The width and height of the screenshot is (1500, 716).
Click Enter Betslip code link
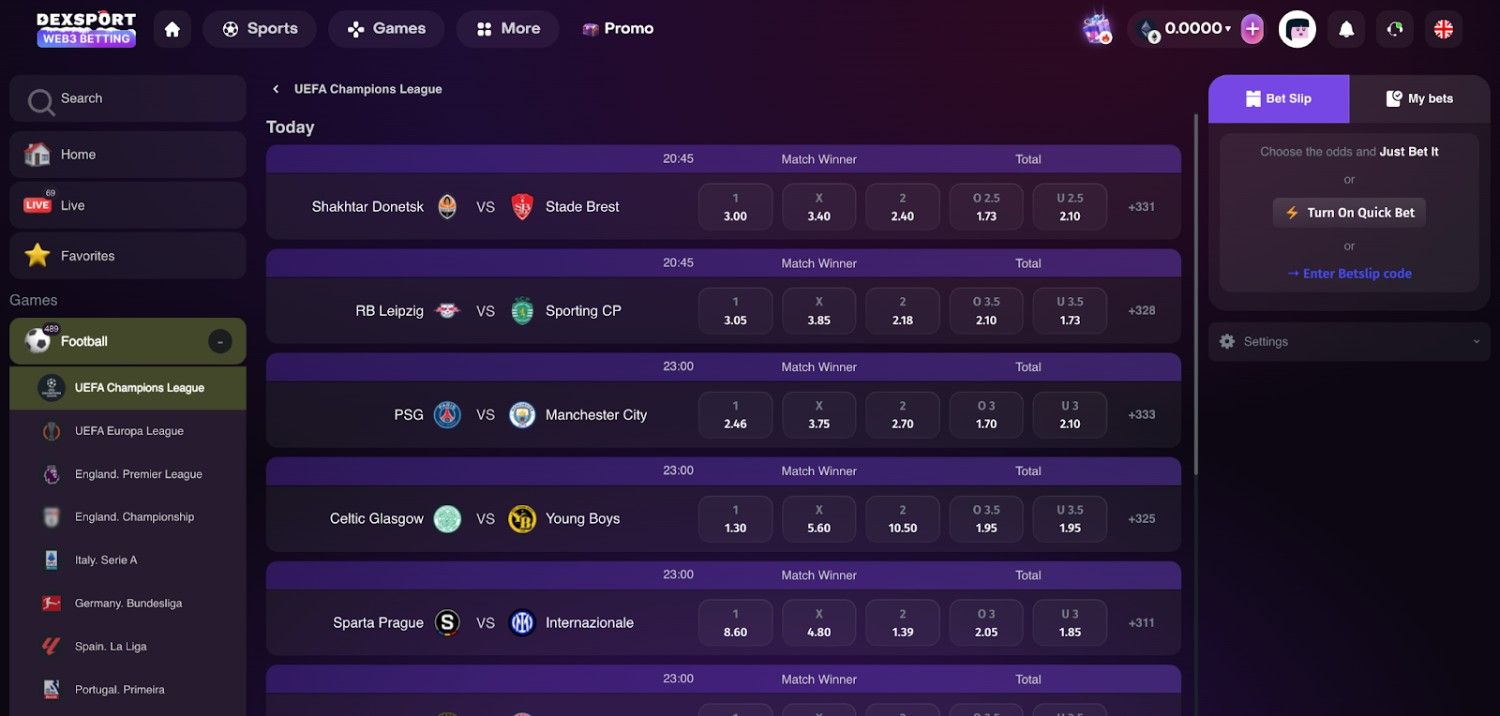1349,274
